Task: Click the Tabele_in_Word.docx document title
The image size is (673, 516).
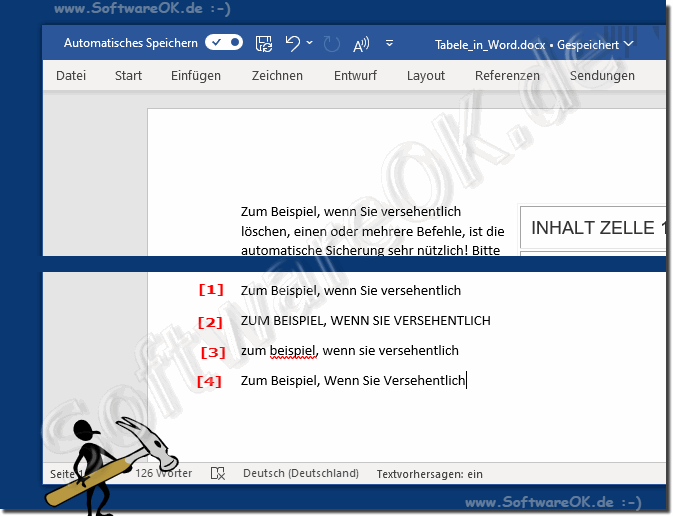Action: [x=490, y=45]
